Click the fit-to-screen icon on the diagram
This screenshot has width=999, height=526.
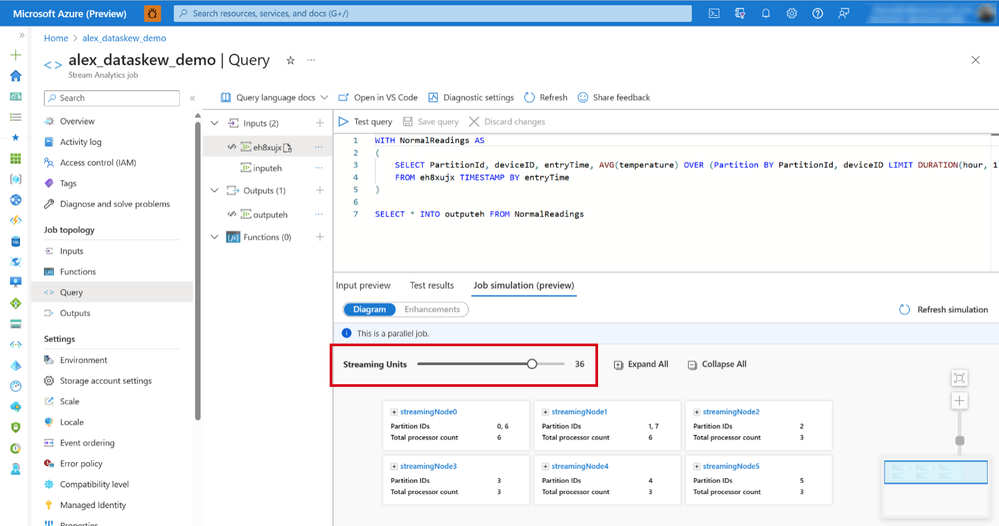[959, 378]
